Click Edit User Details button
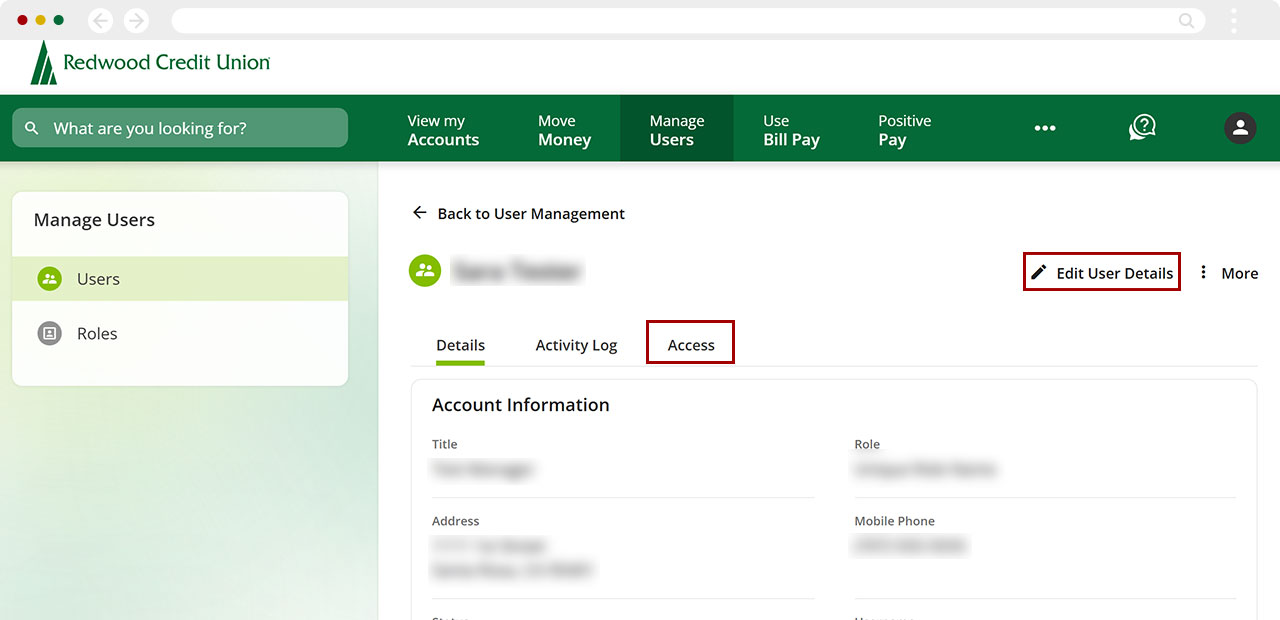1280x620 pixels. pyautogui.click(x=1102, y=272)
